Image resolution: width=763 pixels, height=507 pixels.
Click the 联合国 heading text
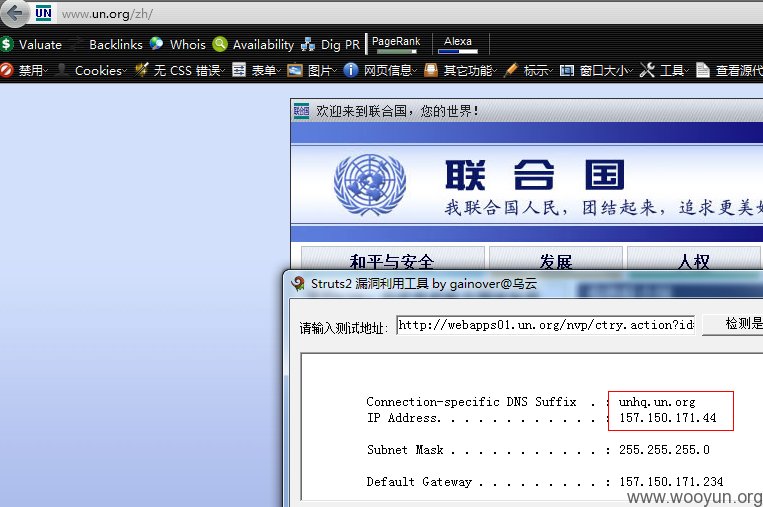(x=534, y=174)
